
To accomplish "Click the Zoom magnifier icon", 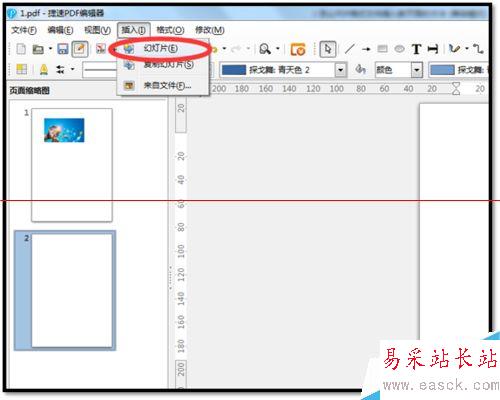I will (x=265, y=49).
